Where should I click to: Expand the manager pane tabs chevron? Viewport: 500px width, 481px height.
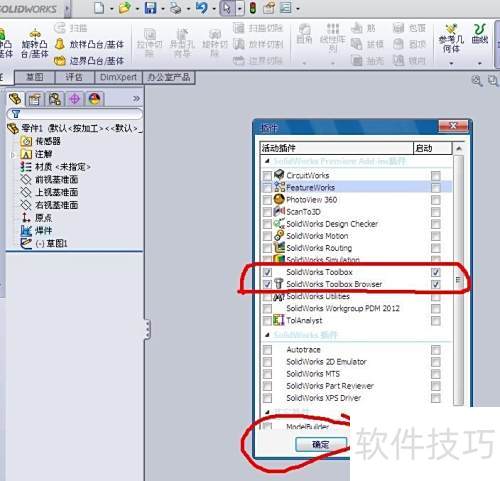tap(136, 99)
